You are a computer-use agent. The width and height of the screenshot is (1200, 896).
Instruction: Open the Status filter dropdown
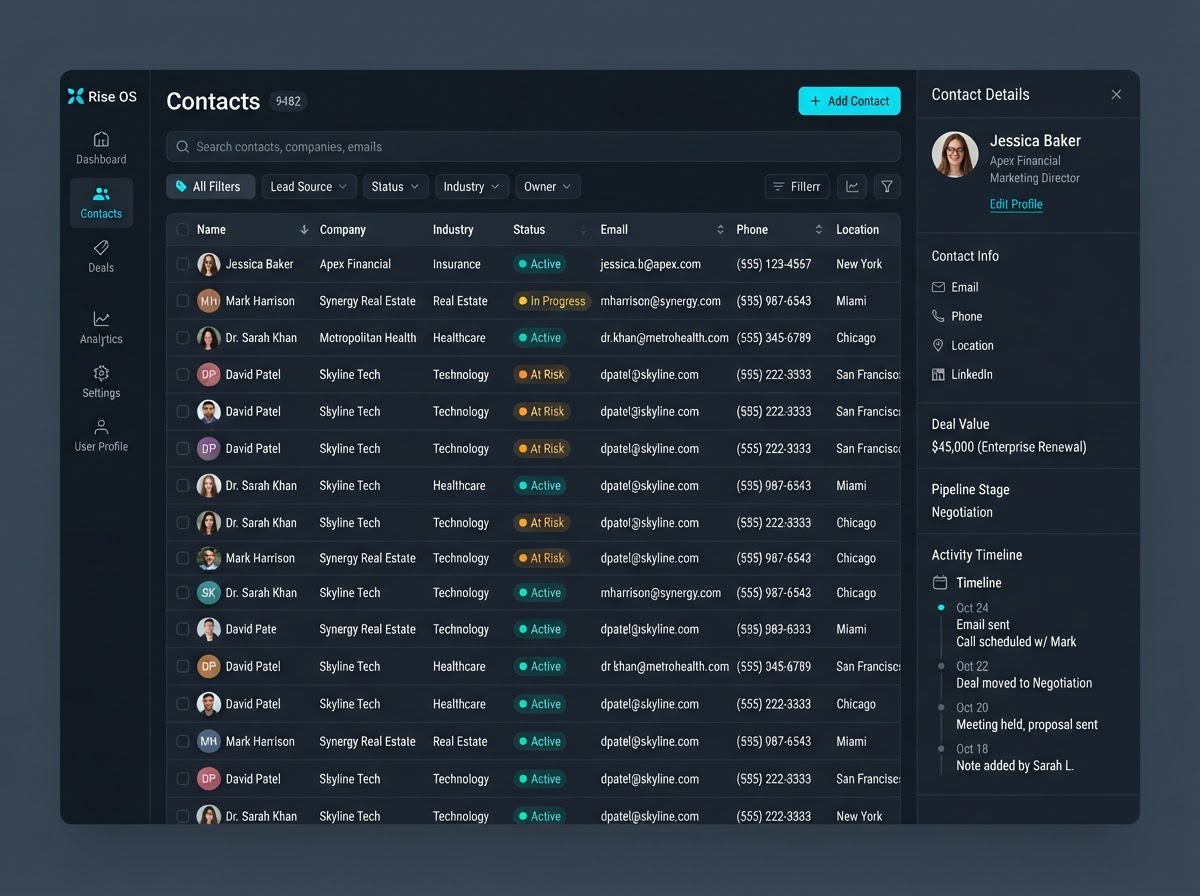[396, 187]
